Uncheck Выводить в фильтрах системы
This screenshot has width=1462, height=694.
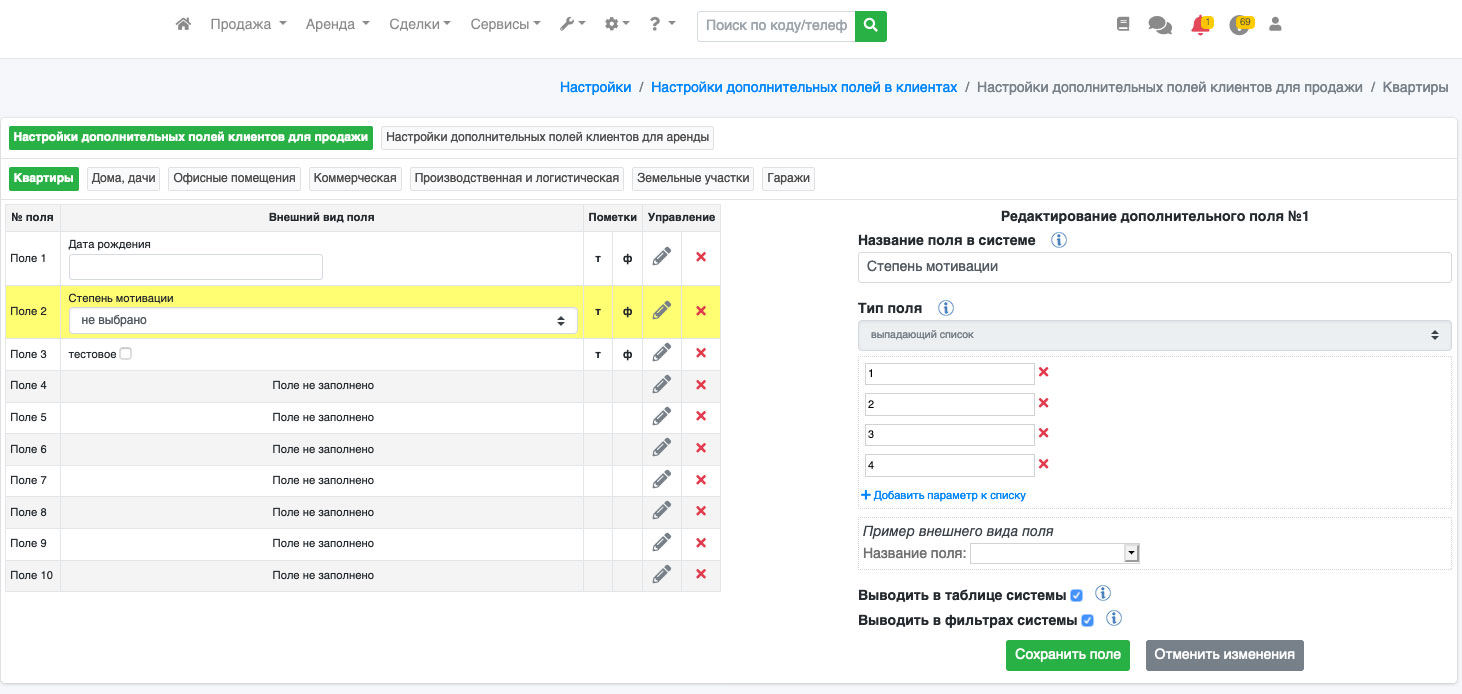1087,620
